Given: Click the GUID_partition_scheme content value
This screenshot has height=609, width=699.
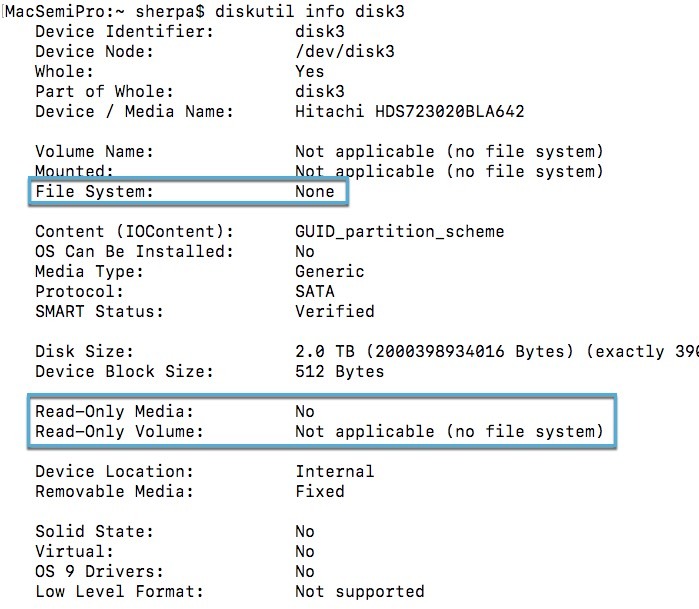Looking at the screenshot, I should click(400, 231).
